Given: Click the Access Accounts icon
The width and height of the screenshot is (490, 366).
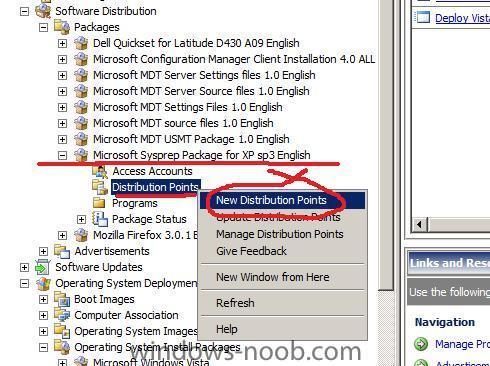Looking at the screenshot, I should pyautogui.click(x=100, y=171).
